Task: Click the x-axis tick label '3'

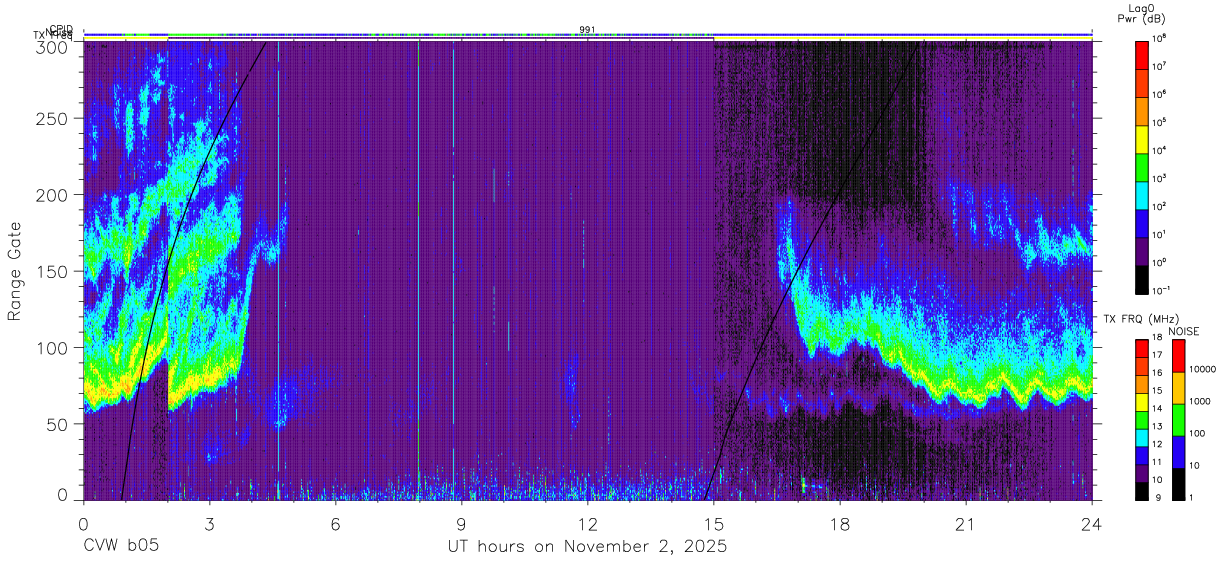Action: pos(210,523)
